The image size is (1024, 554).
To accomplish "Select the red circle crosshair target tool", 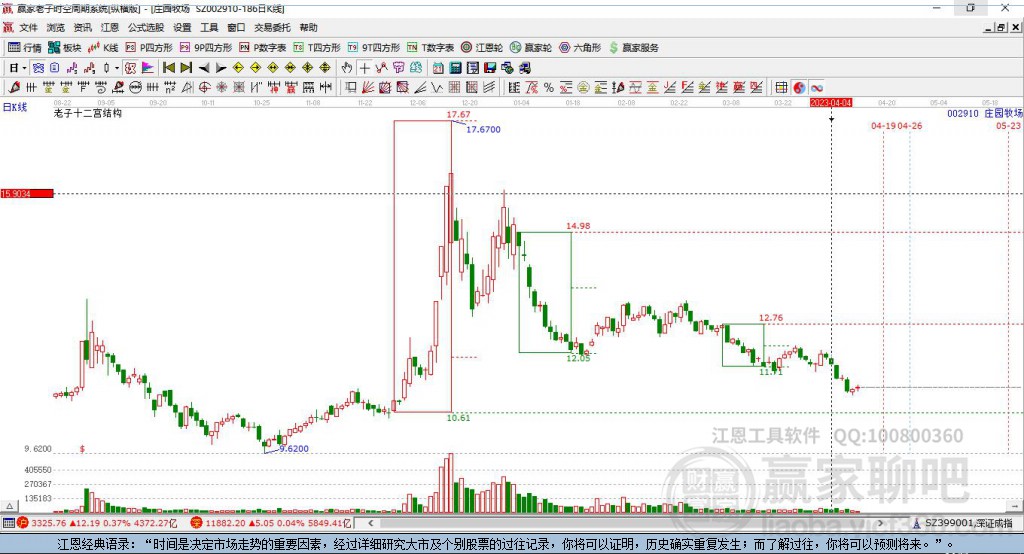I will coord(204,88).
